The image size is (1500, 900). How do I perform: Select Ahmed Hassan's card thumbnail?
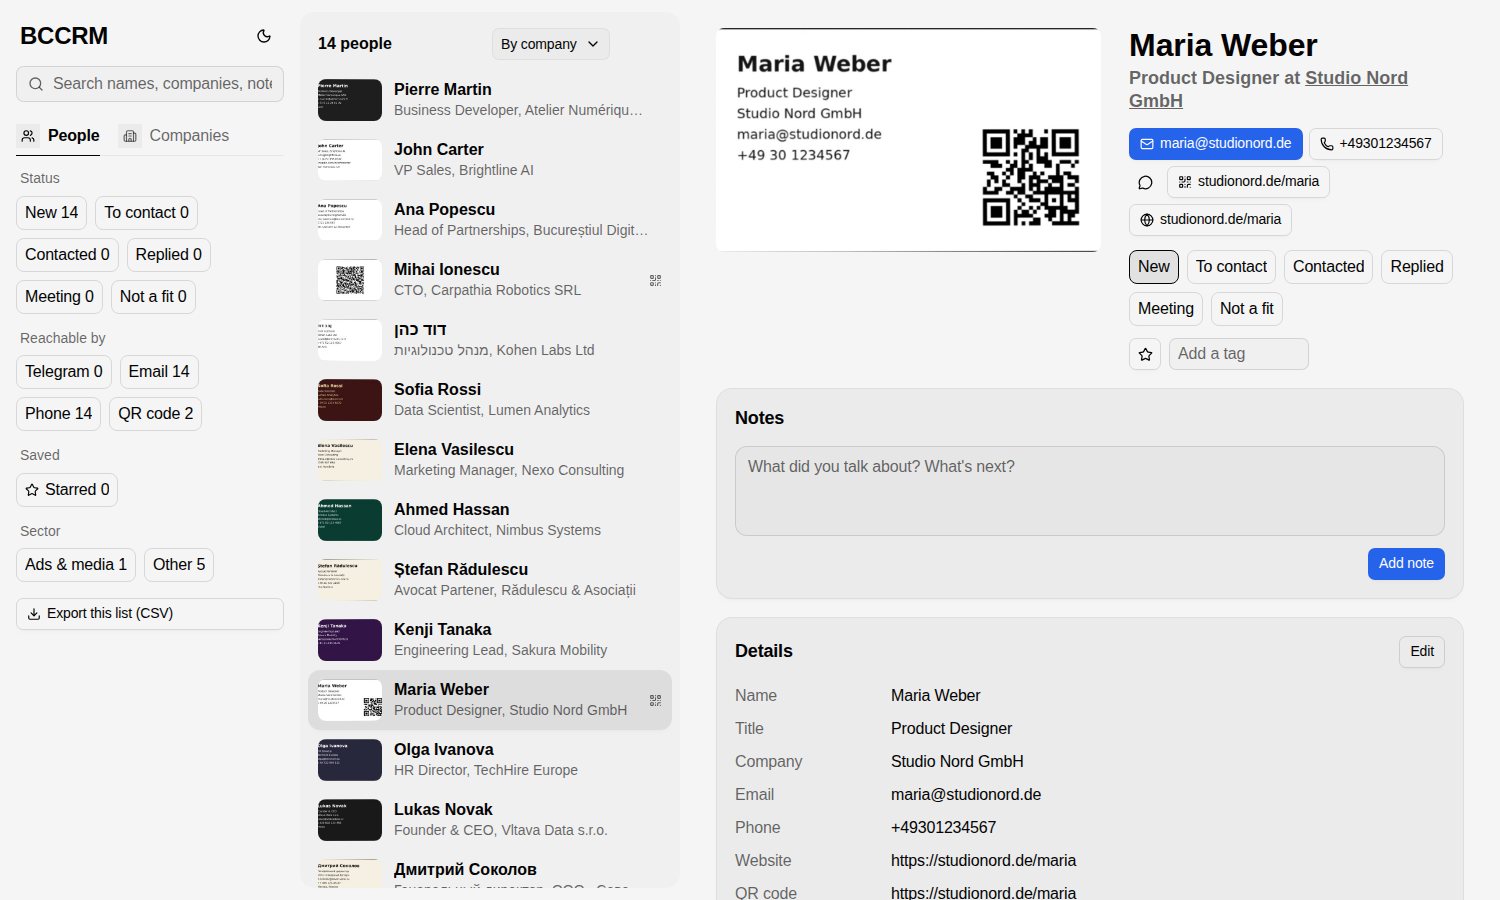350,520
